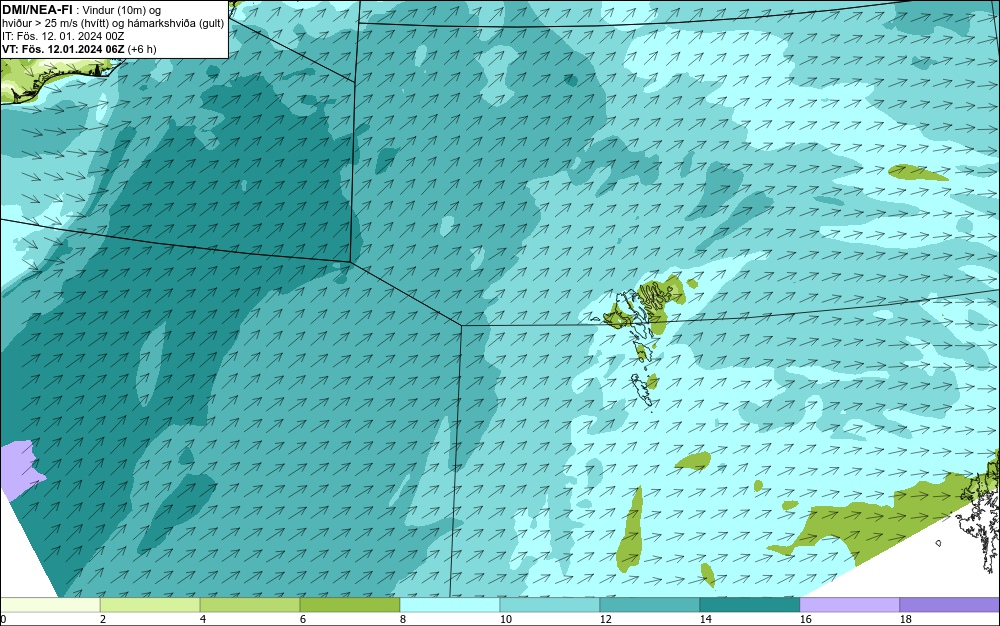Click the 14–16 m/s dark teal legend swatch
The width and height of the screenshot is (1000, 626).
pos(750,605)
